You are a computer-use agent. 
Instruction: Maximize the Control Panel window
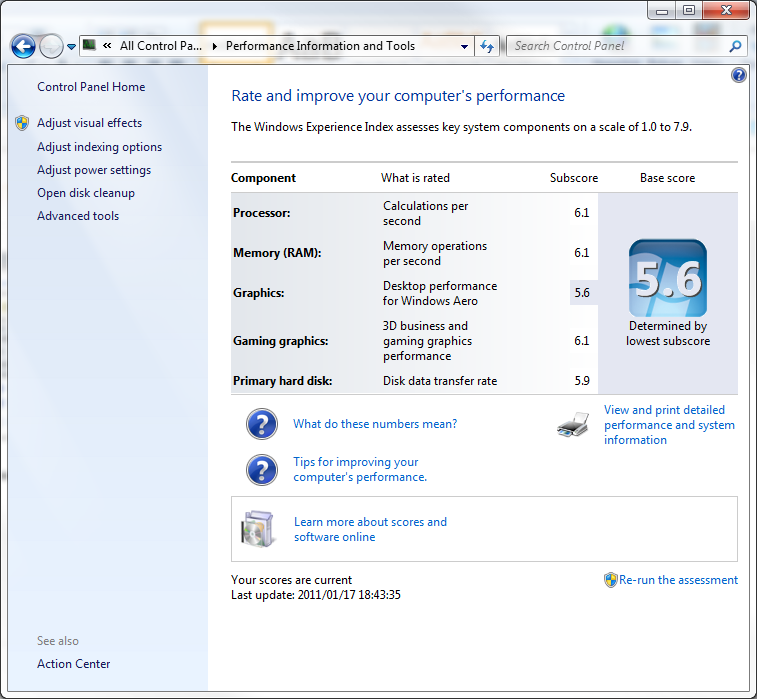pyautogui.click(x=689, y=11)
